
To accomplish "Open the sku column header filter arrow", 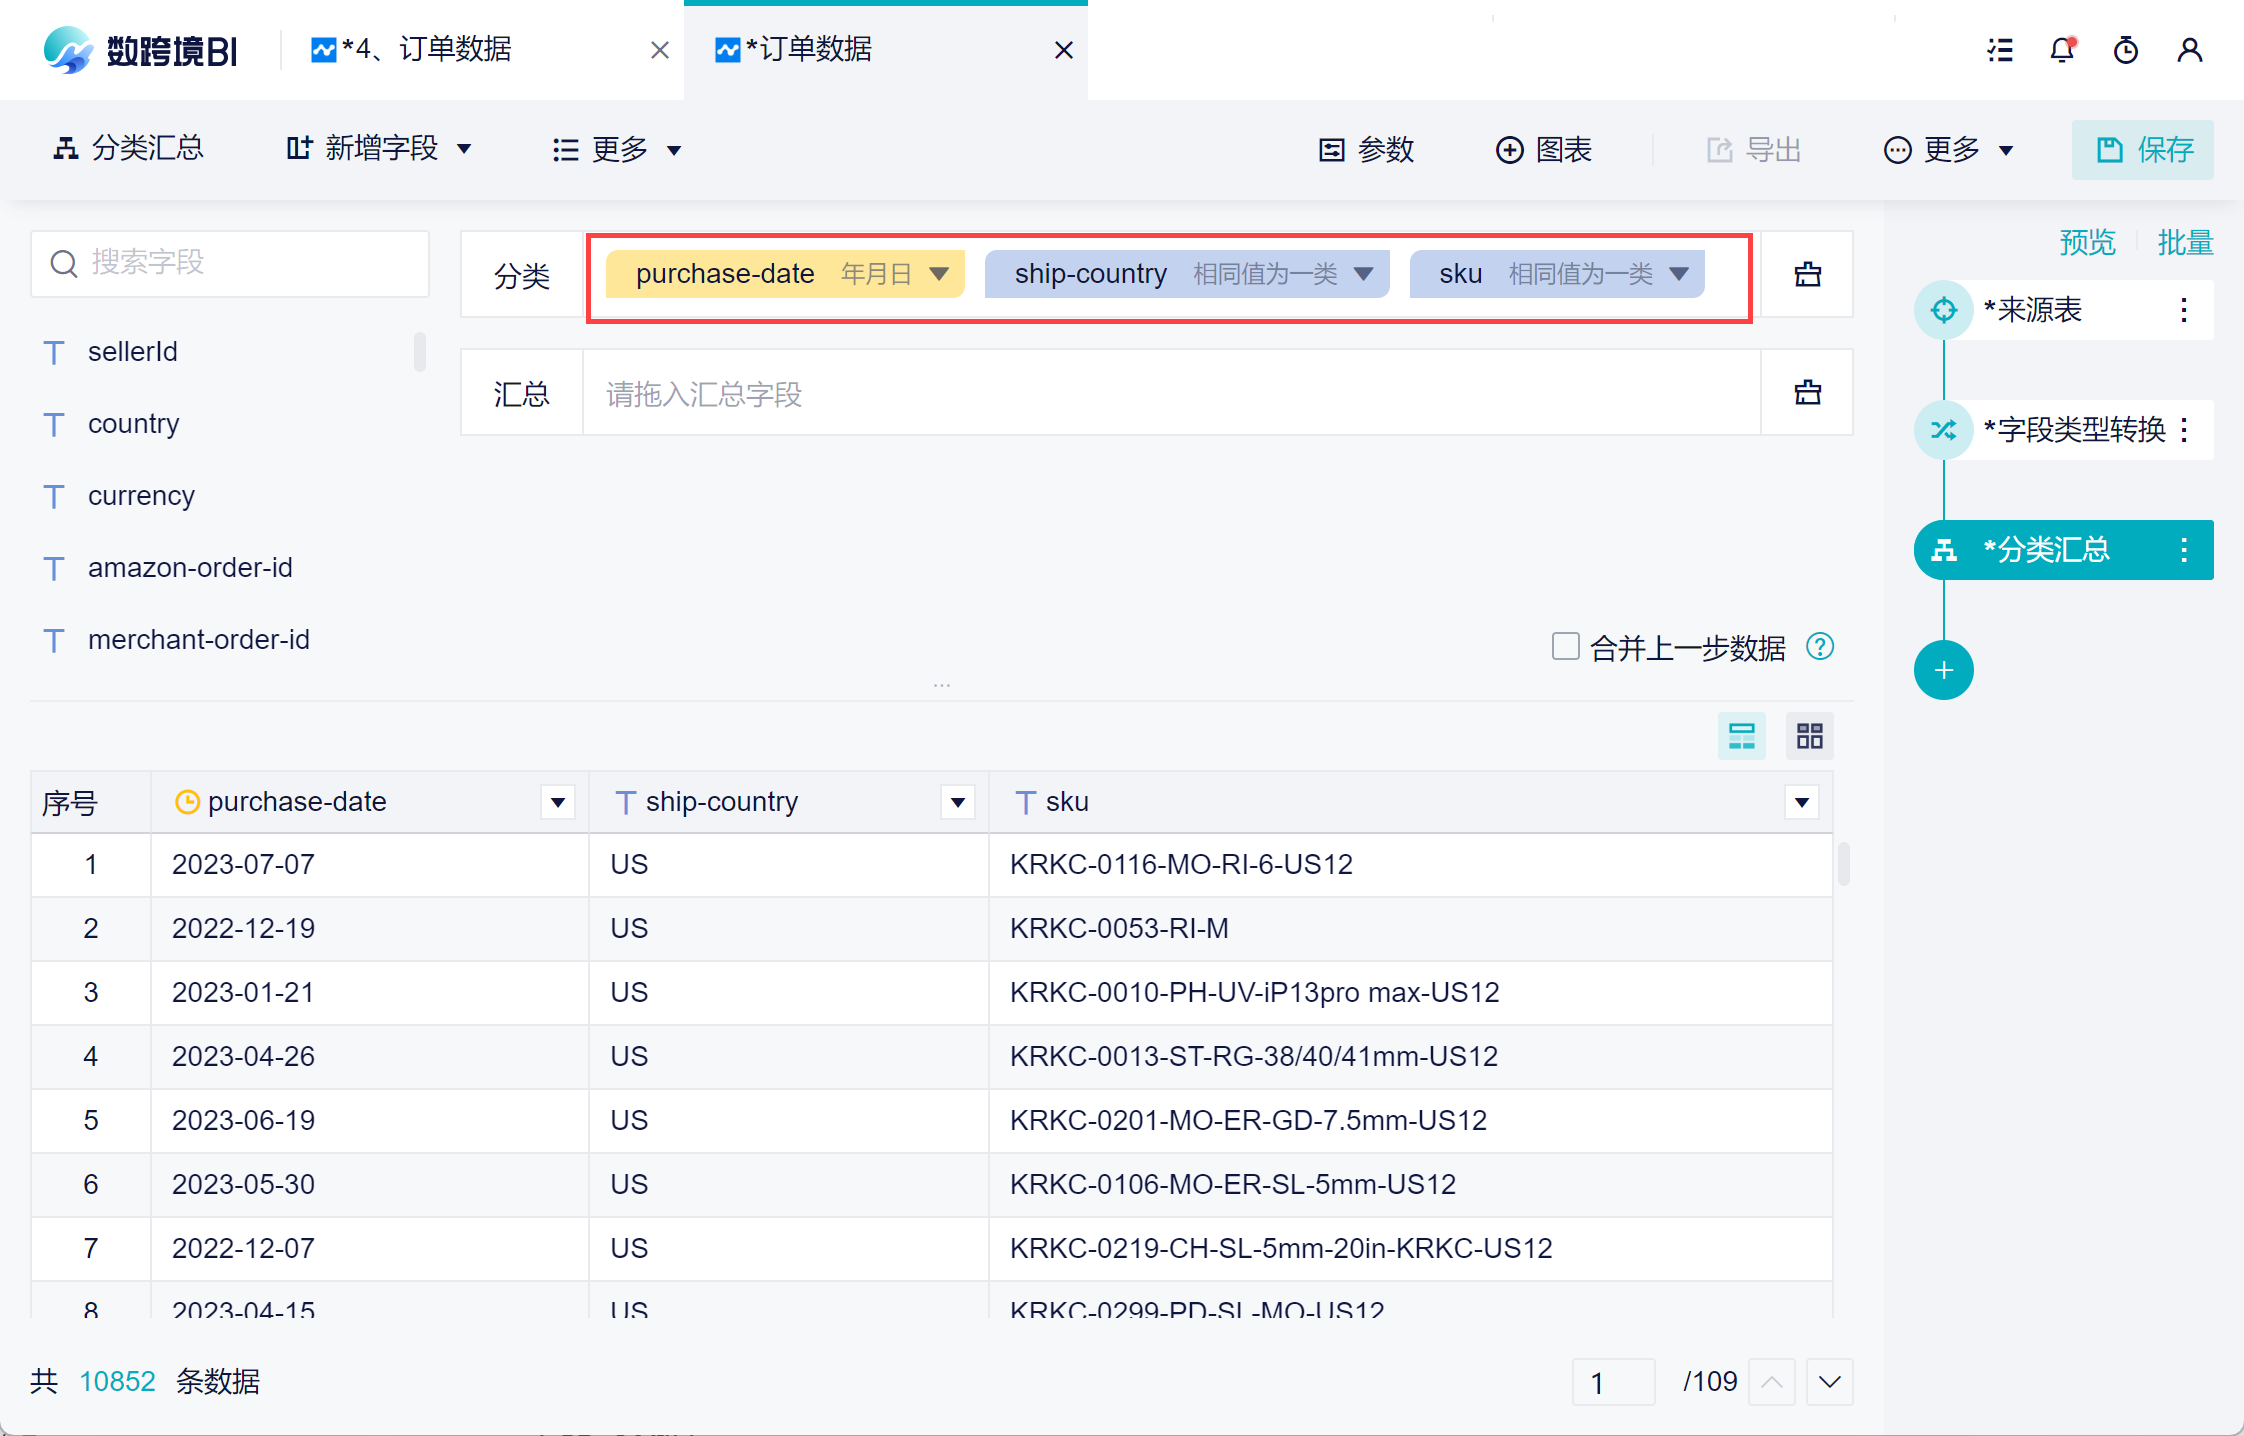I will click(1802, 802).
